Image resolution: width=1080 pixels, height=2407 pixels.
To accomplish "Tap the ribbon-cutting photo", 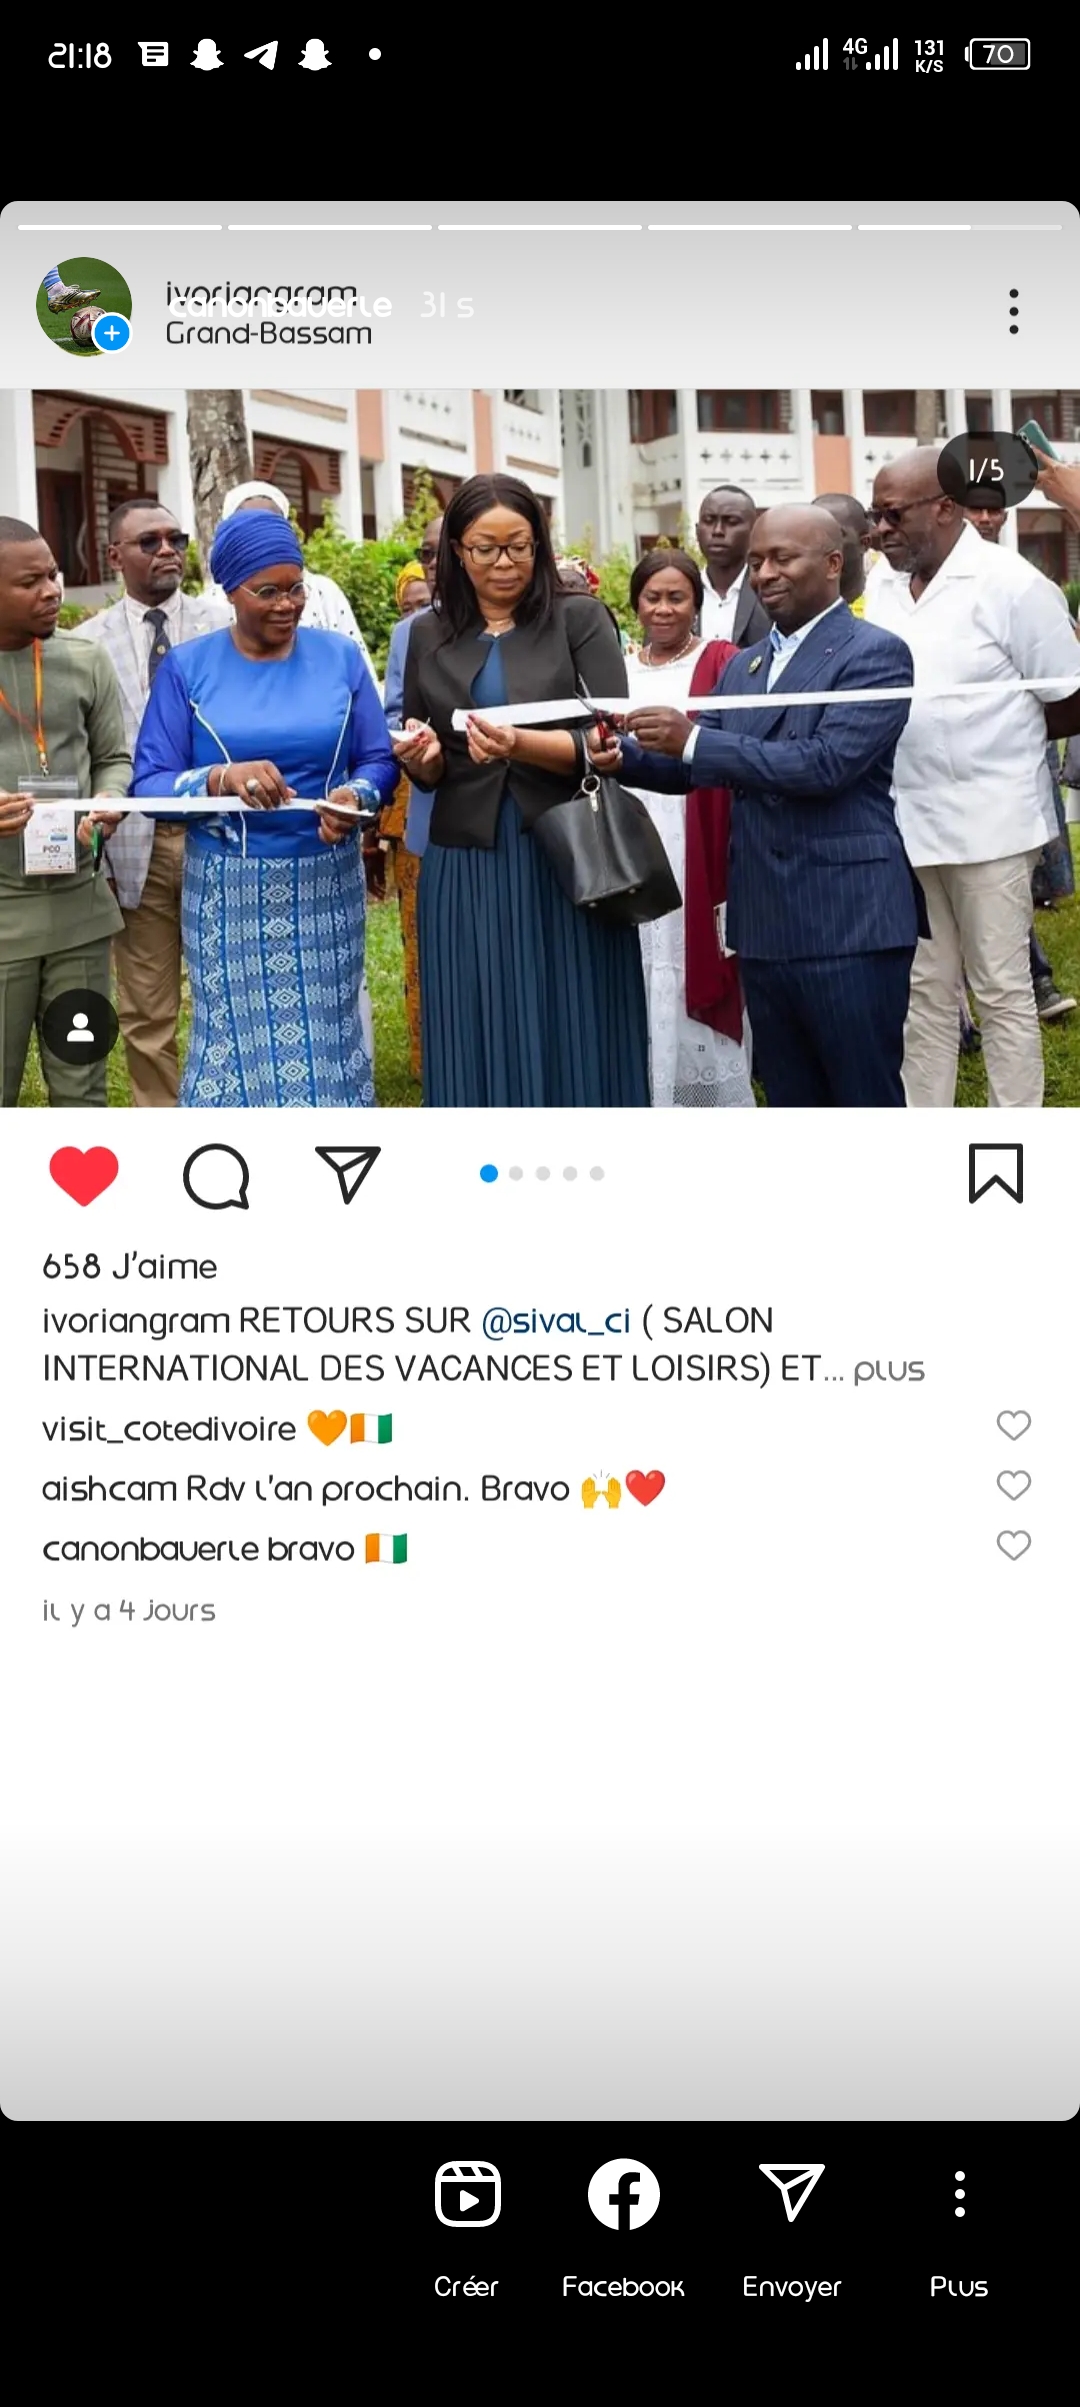I will point(540,748).
